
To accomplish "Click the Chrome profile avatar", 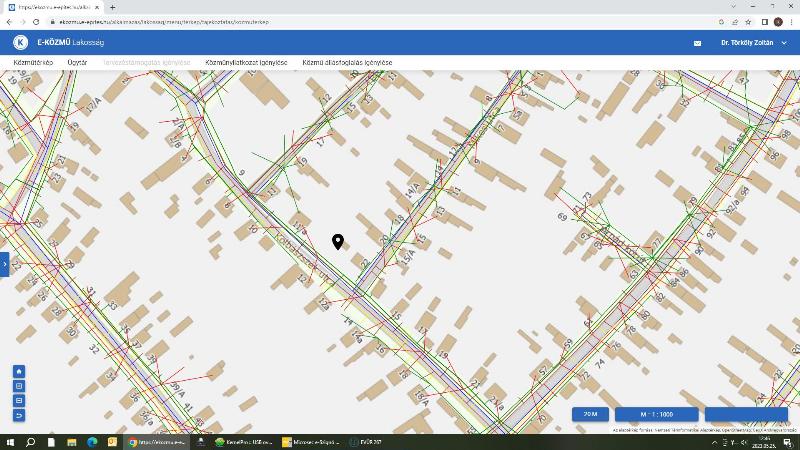I will pos(778,22).
